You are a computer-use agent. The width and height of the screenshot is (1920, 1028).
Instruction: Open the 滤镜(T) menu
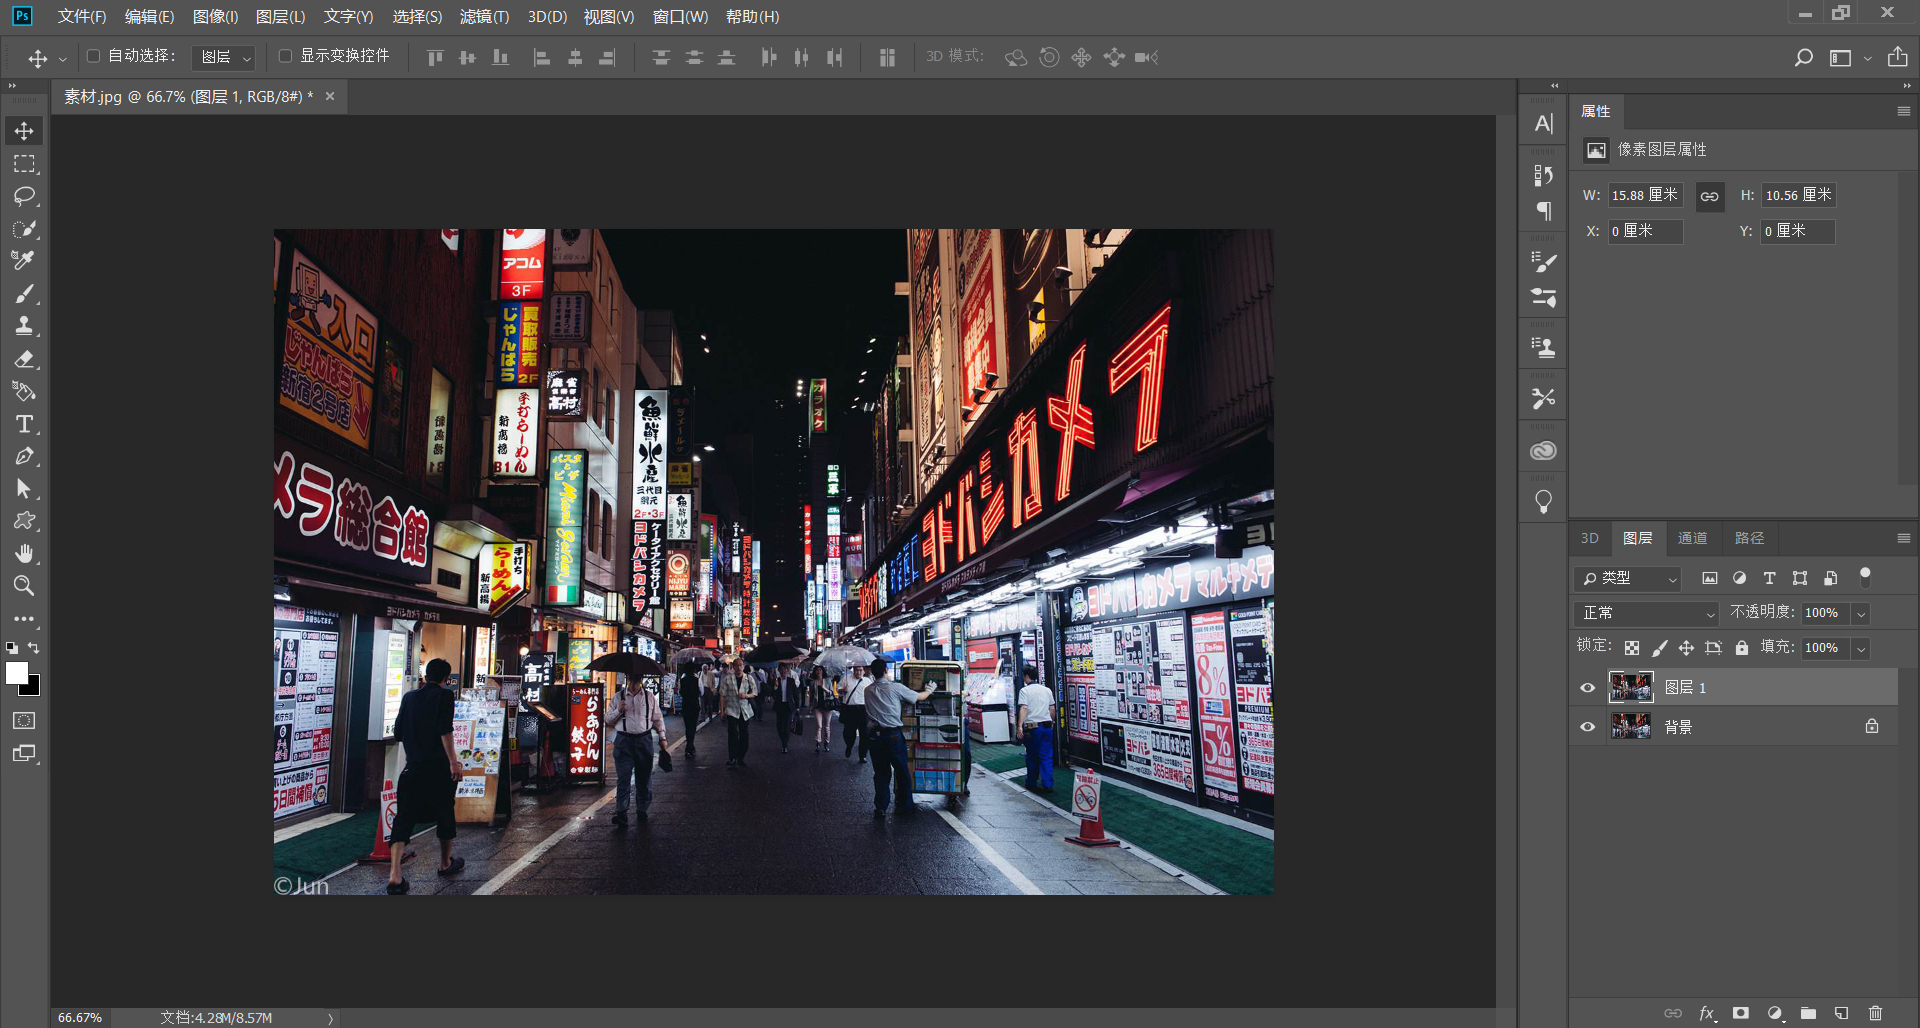point(484,17)
